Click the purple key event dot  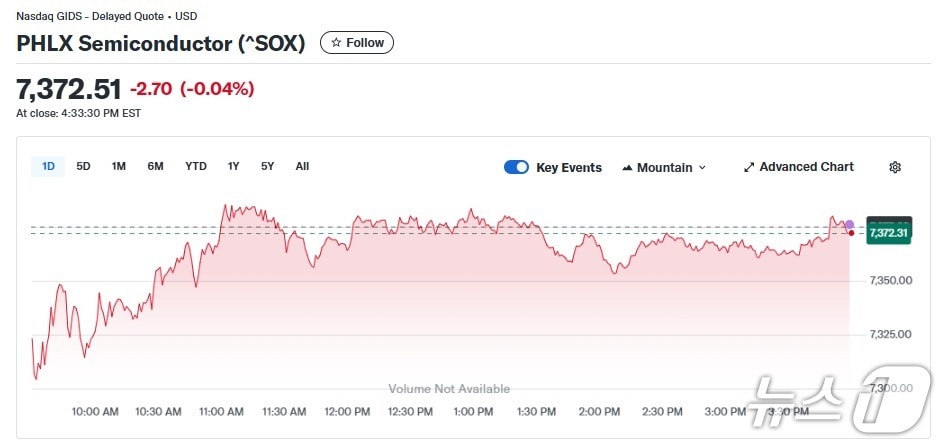pos(849,224)
